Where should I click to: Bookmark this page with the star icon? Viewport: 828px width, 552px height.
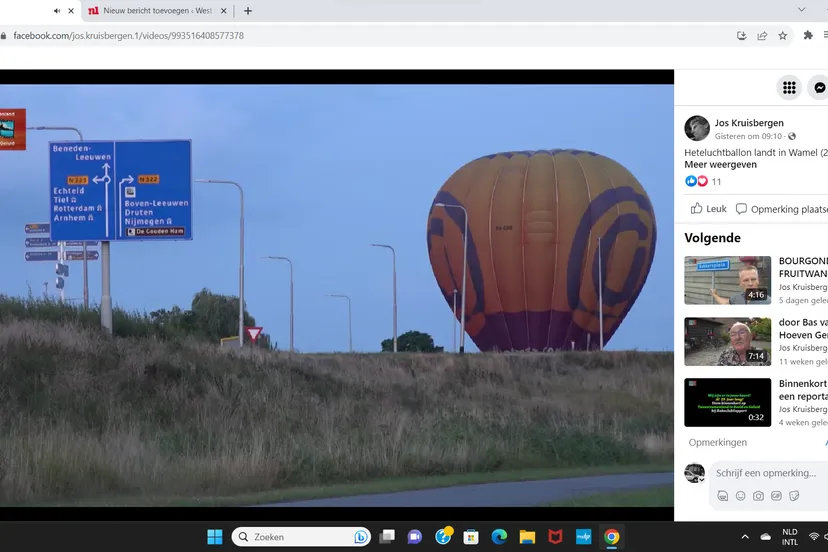click(x=783, y=35)
